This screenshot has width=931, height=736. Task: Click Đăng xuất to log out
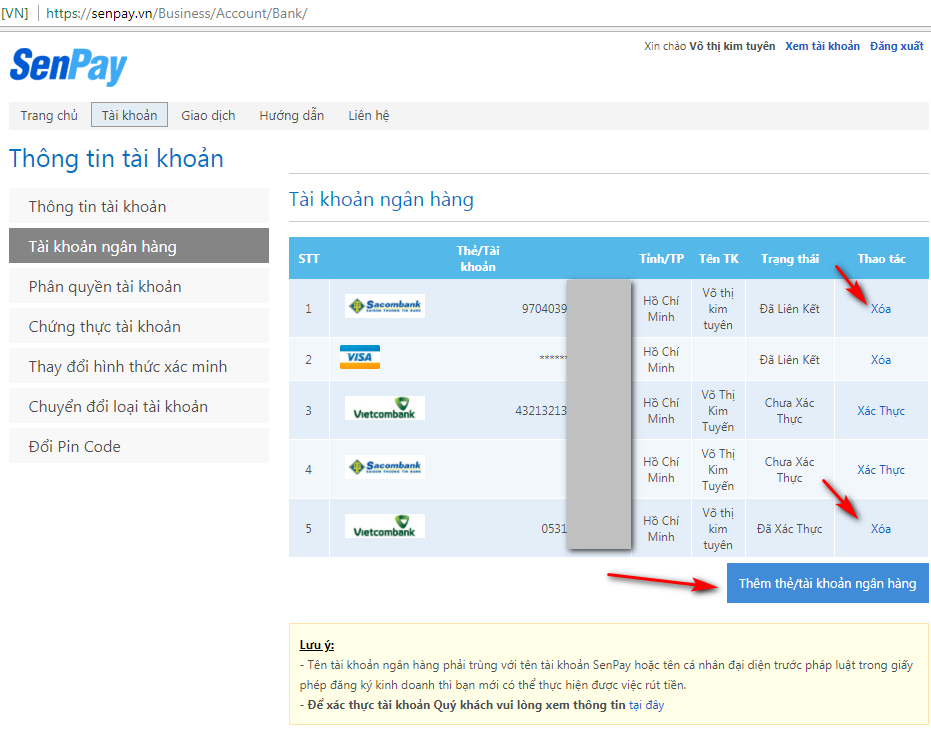pyautogui.click(x=896, y=46)
